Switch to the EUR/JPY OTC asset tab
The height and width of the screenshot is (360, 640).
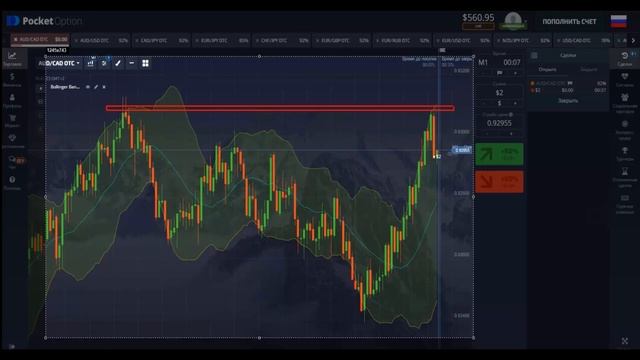click(222, 40)
